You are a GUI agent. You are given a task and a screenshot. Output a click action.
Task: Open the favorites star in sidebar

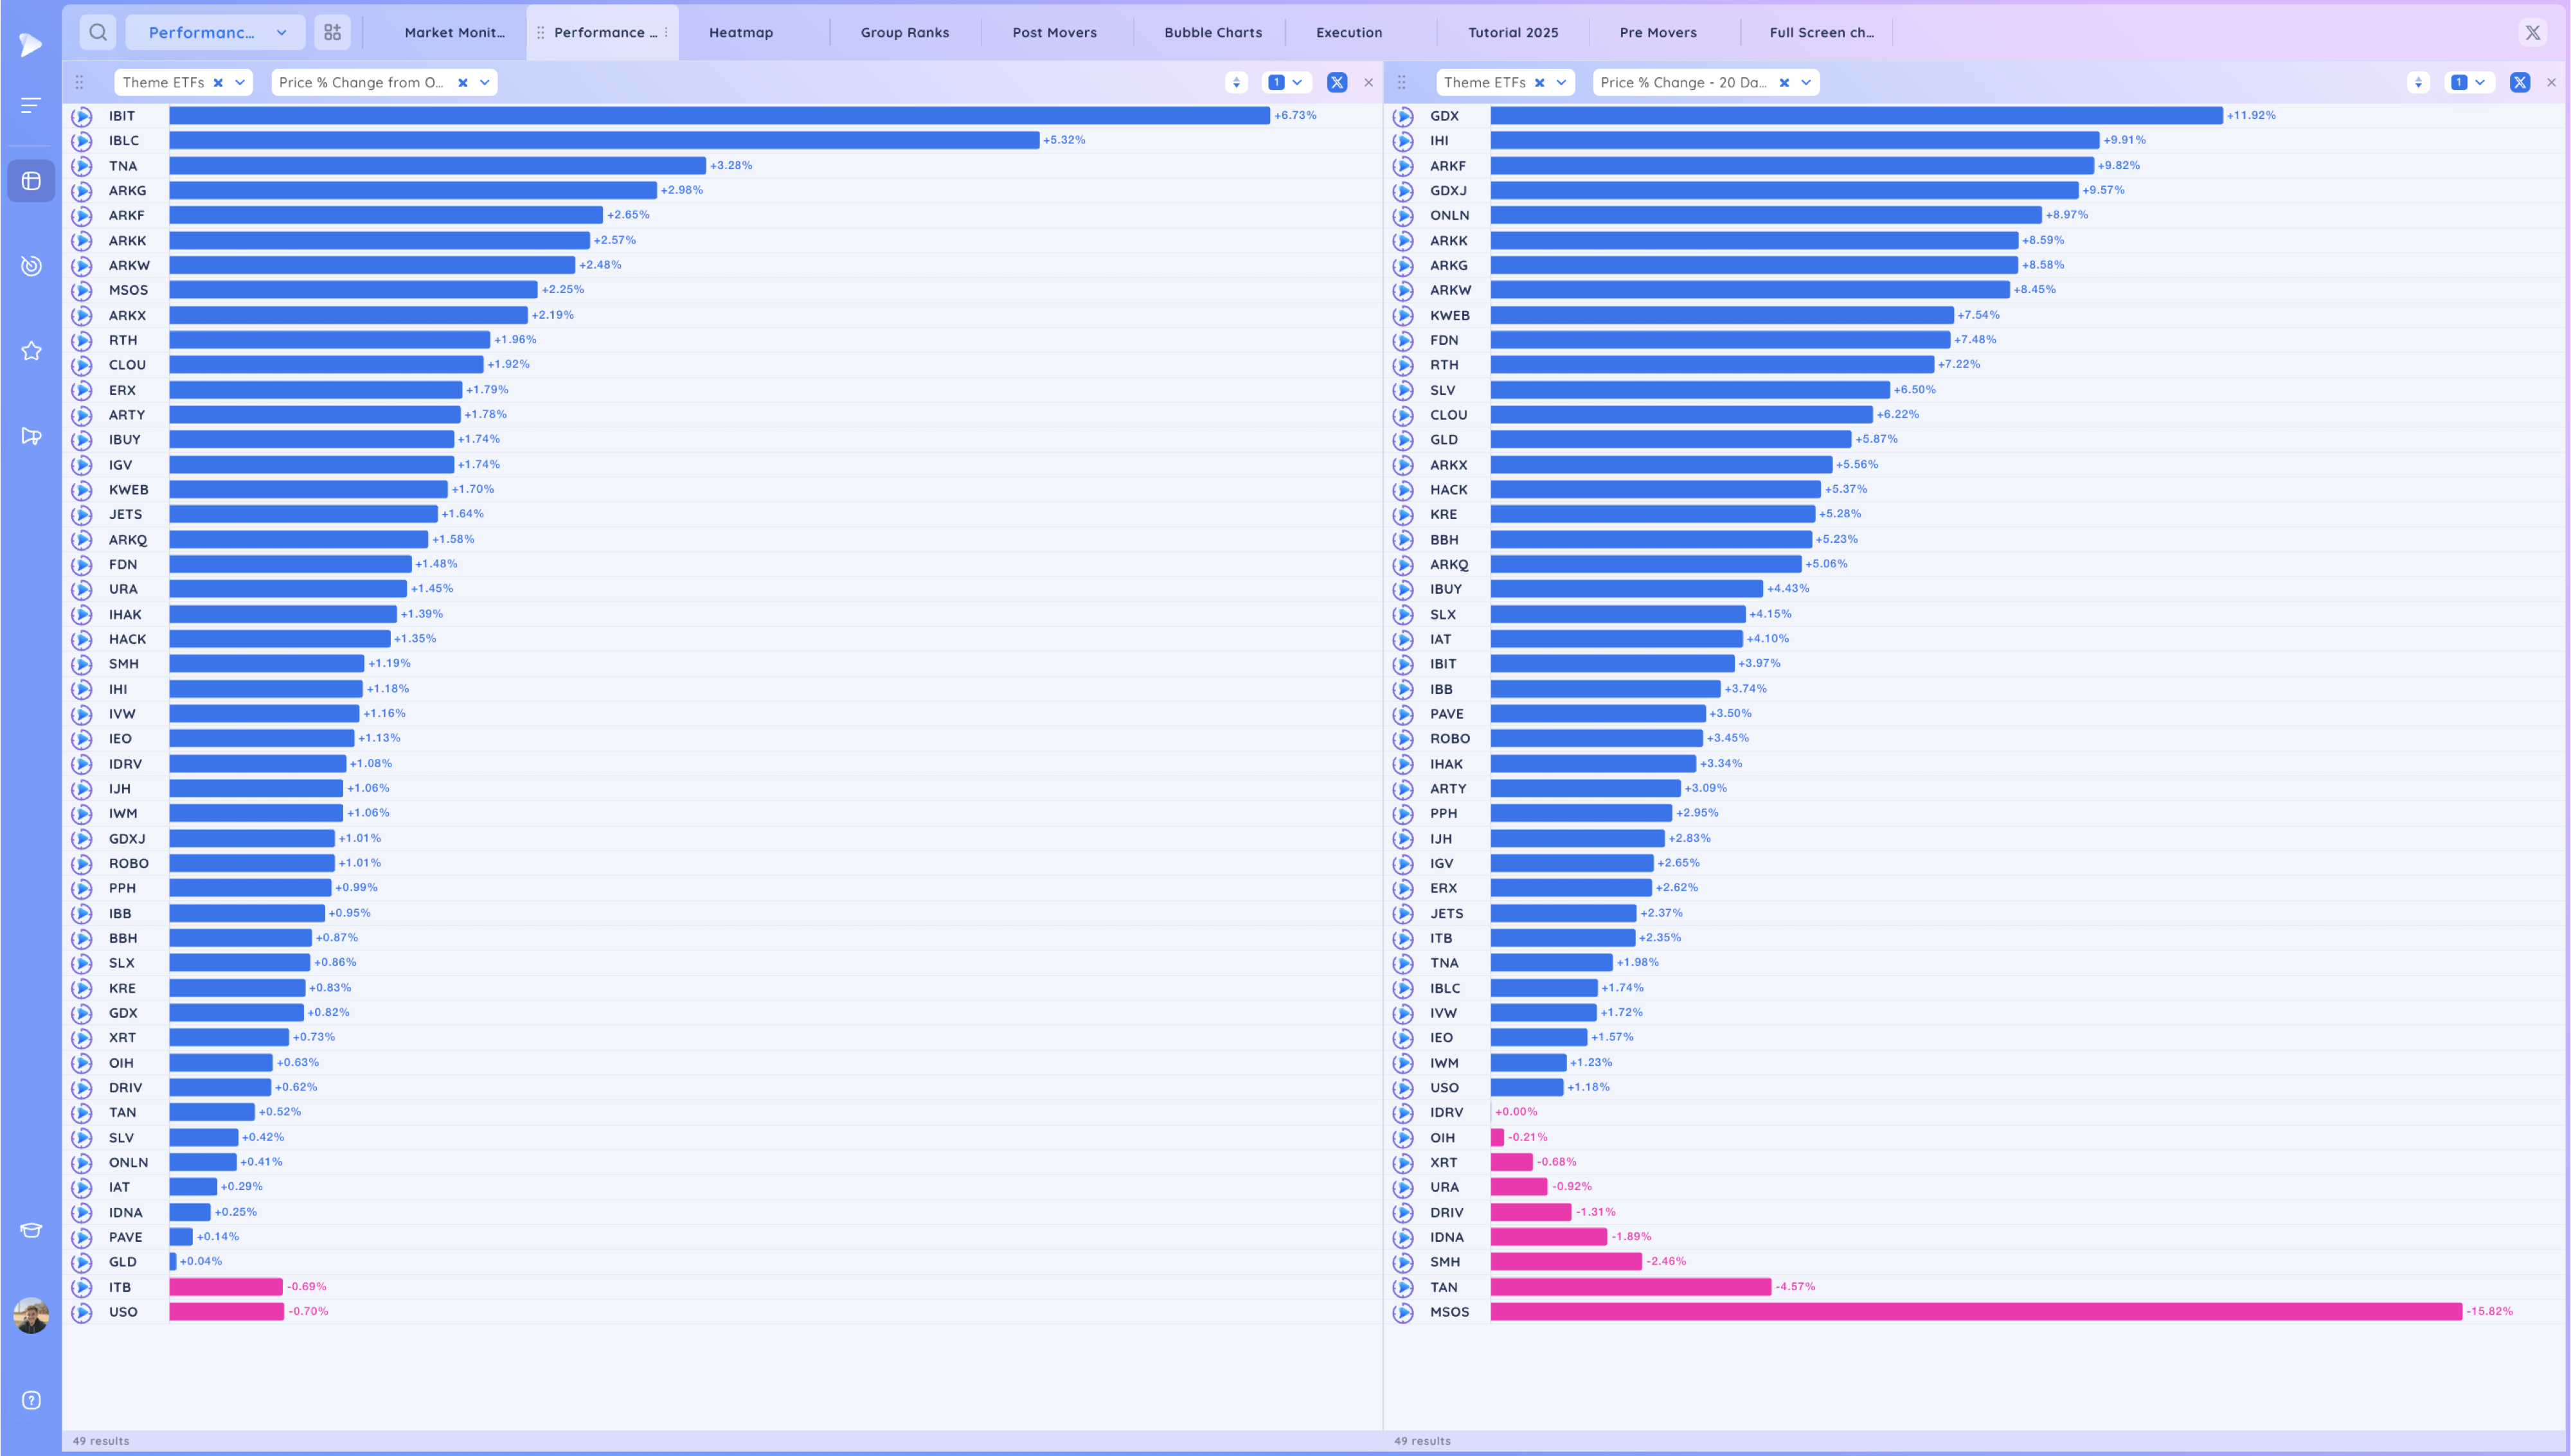click(x=31, y=351)
